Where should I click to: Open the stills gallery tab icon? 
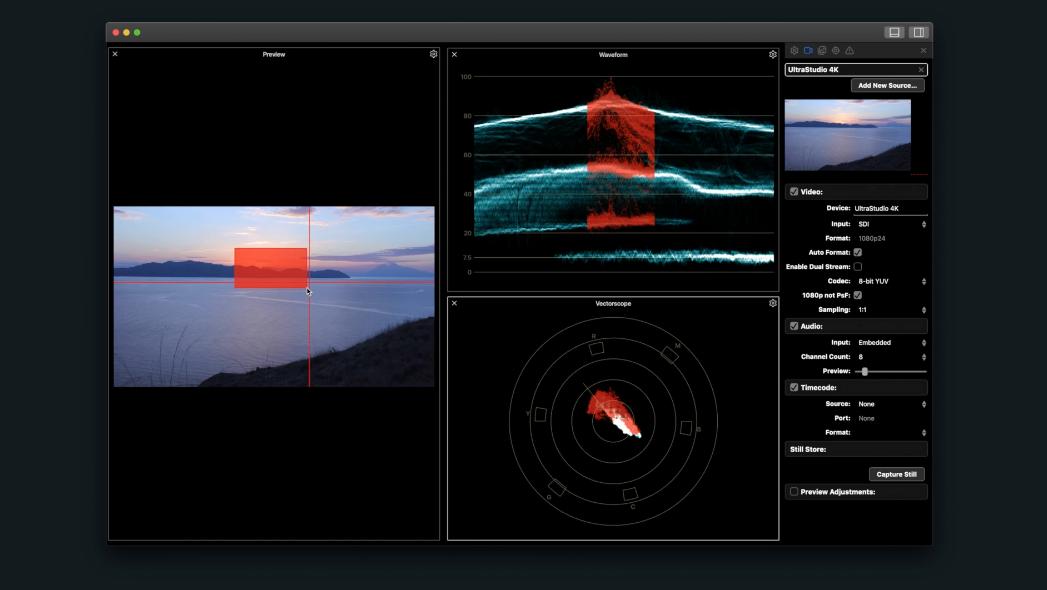(x=822, y=50)
